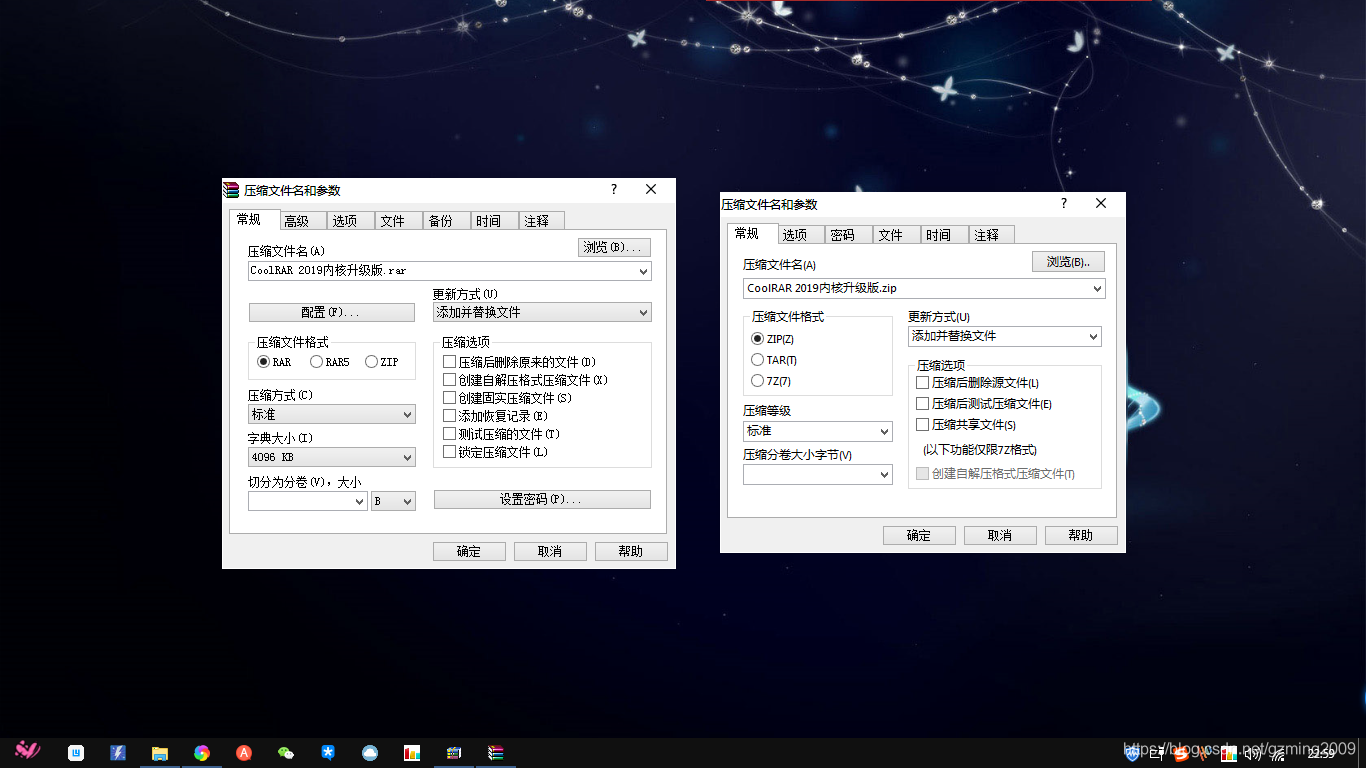Viewport: 1366px width, 768px height.
Task: Tick 测试压缩的文件(T) checkbox
Action: (x=450, y=434)
